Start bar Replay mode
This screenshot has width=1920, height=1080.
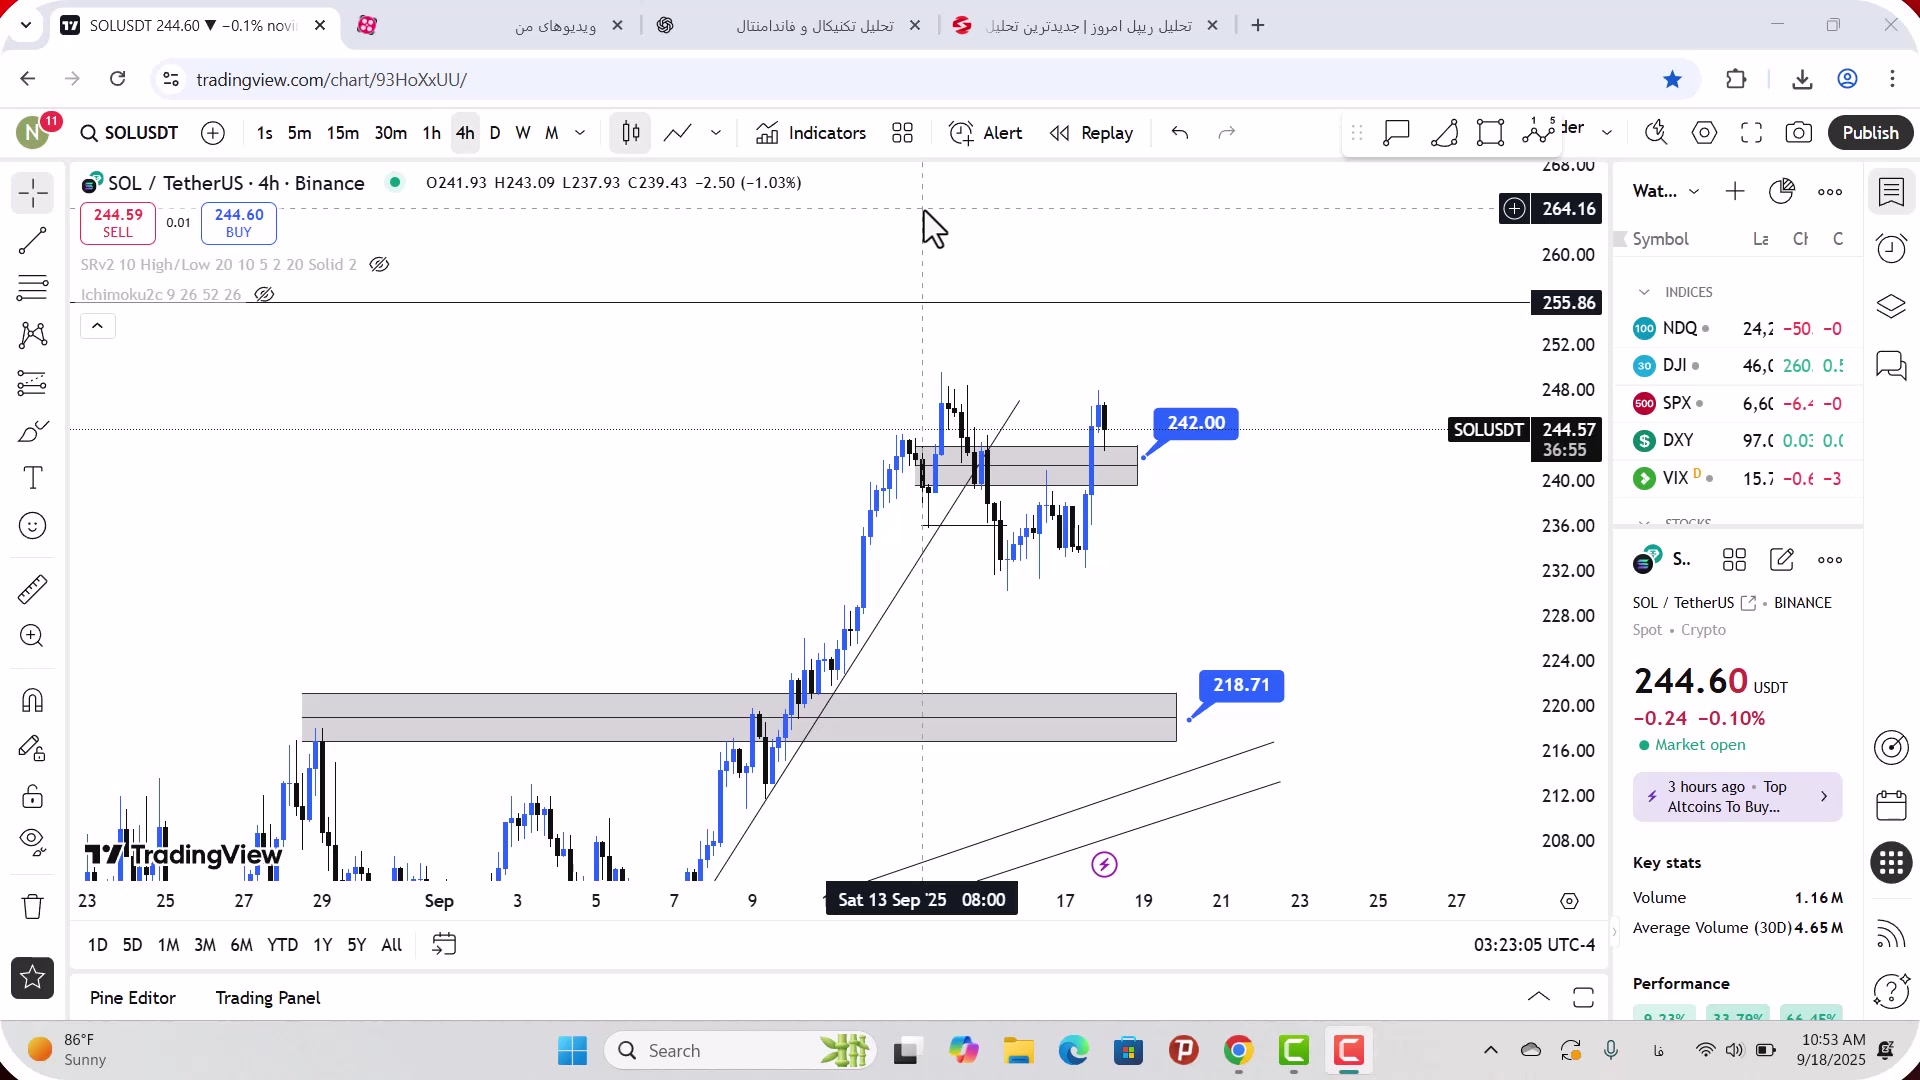tap(1091, 133)
